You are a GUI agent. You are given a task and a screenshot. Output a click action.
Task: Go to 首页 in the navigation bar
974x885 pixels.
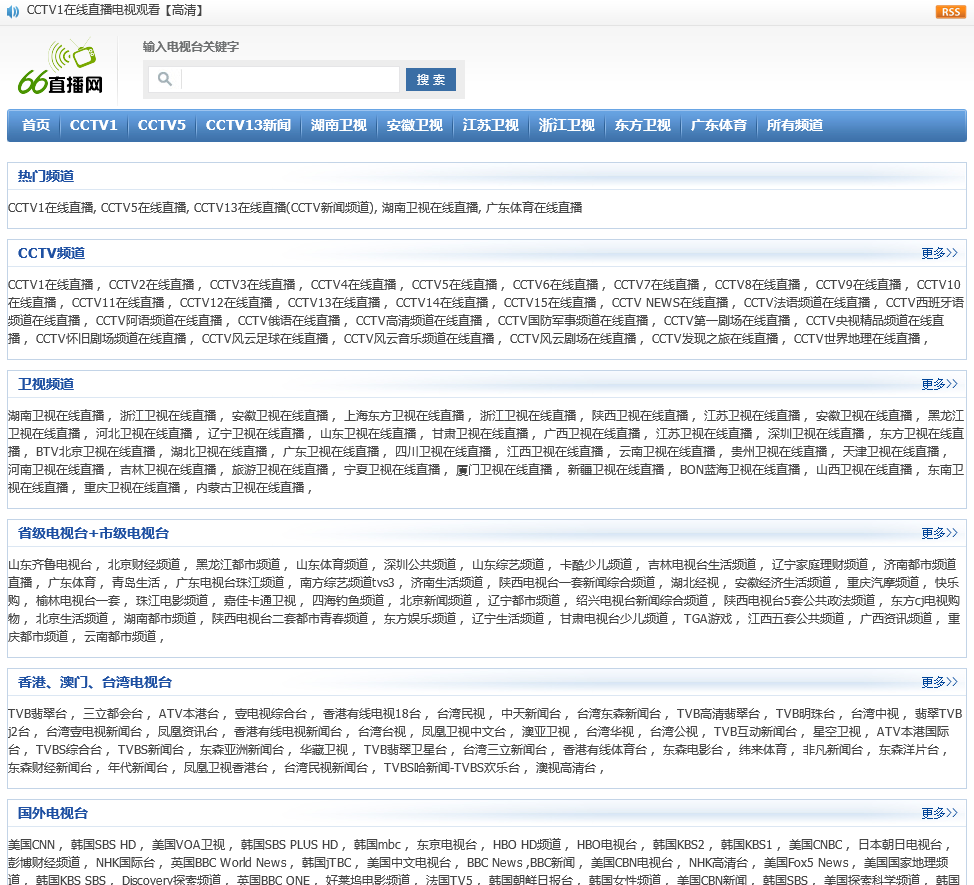coord(35,125)
